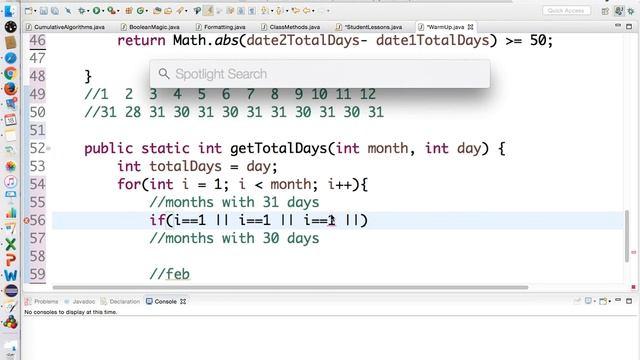Click the New Java Class icon
The image size is (640, 360).
point(140,11)
